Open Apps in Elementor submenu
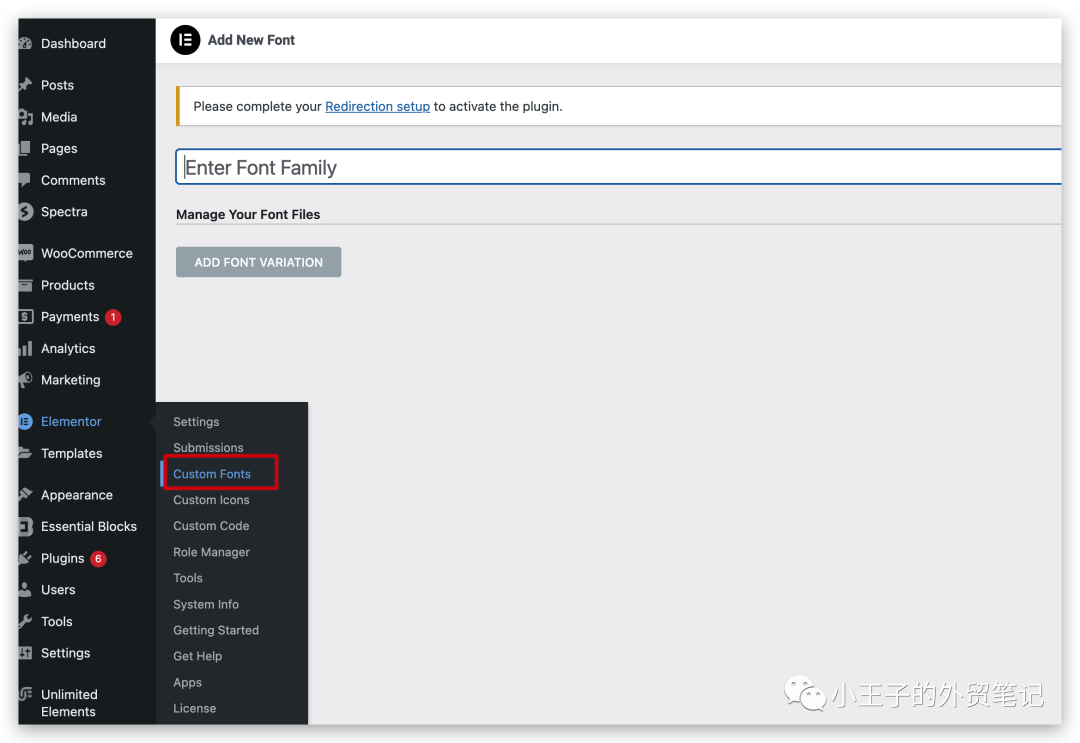The width and height of the screenshot is (1080, 743). point(187,682)
